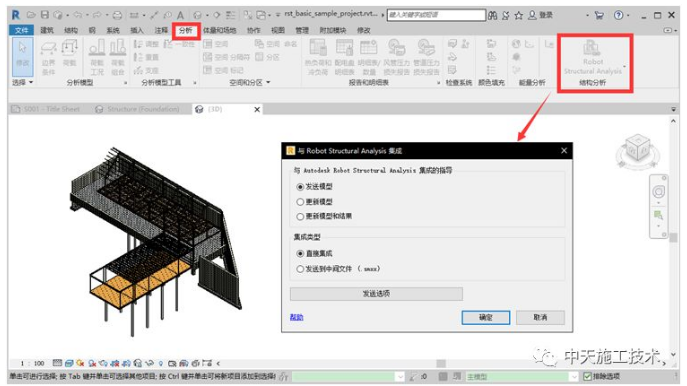Open the Reports and Schedules panel dialog launcher

pyautogui.click(x=439, y=83)
